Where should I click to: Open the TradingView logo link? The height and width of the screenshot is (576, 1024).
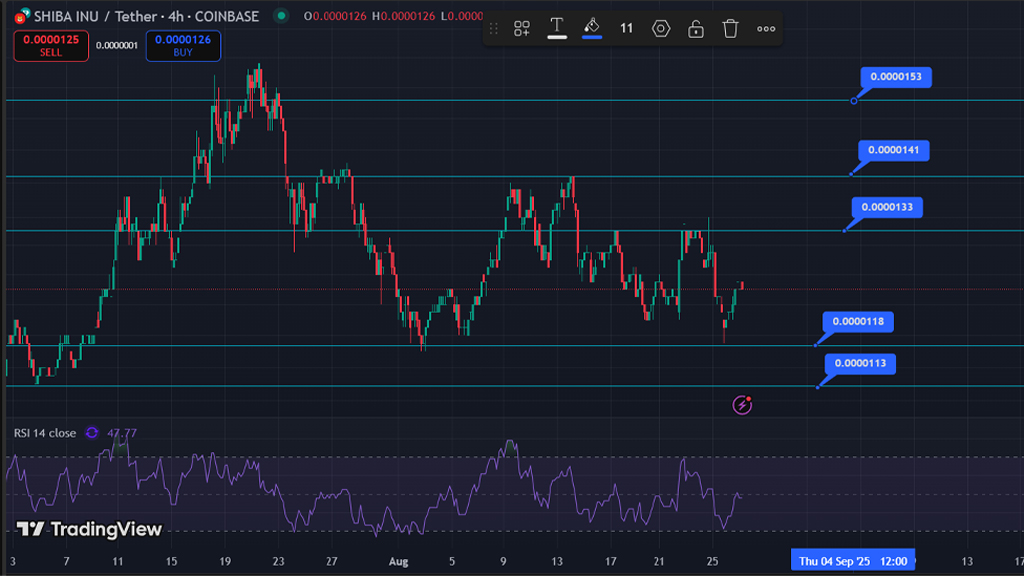(89, 529)
